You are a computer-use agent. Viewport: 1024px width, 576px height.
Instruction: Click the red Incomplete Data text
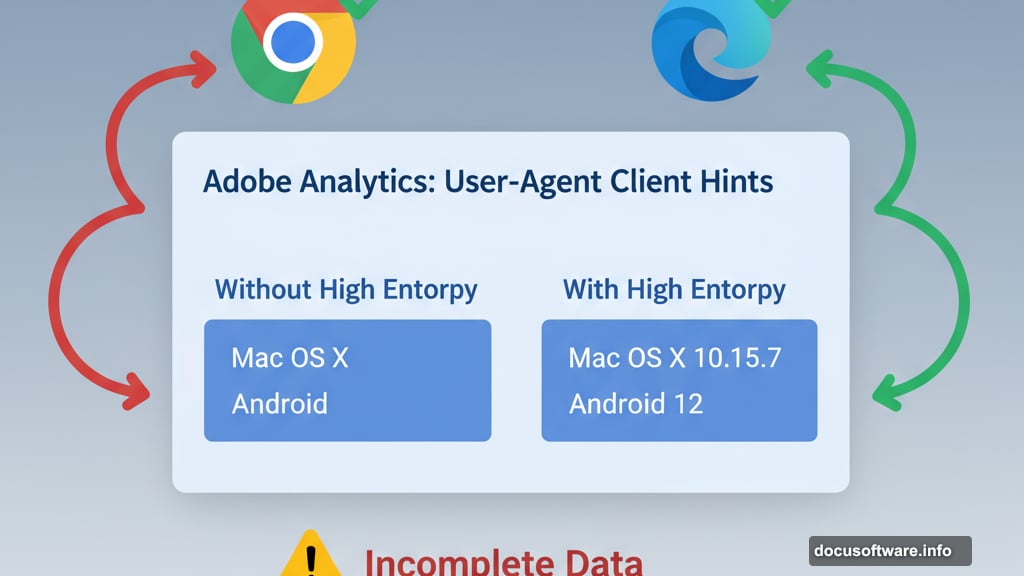pos(503,561)
